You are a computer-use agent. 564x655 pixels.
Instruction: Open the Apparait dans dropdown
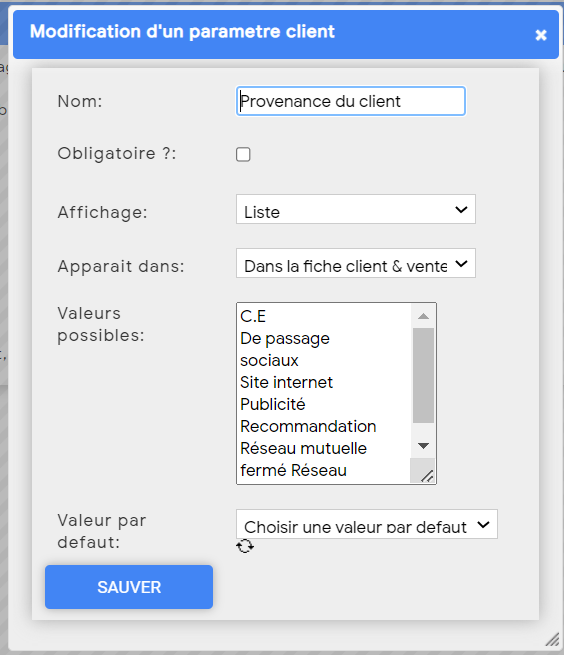pos(356,263)
